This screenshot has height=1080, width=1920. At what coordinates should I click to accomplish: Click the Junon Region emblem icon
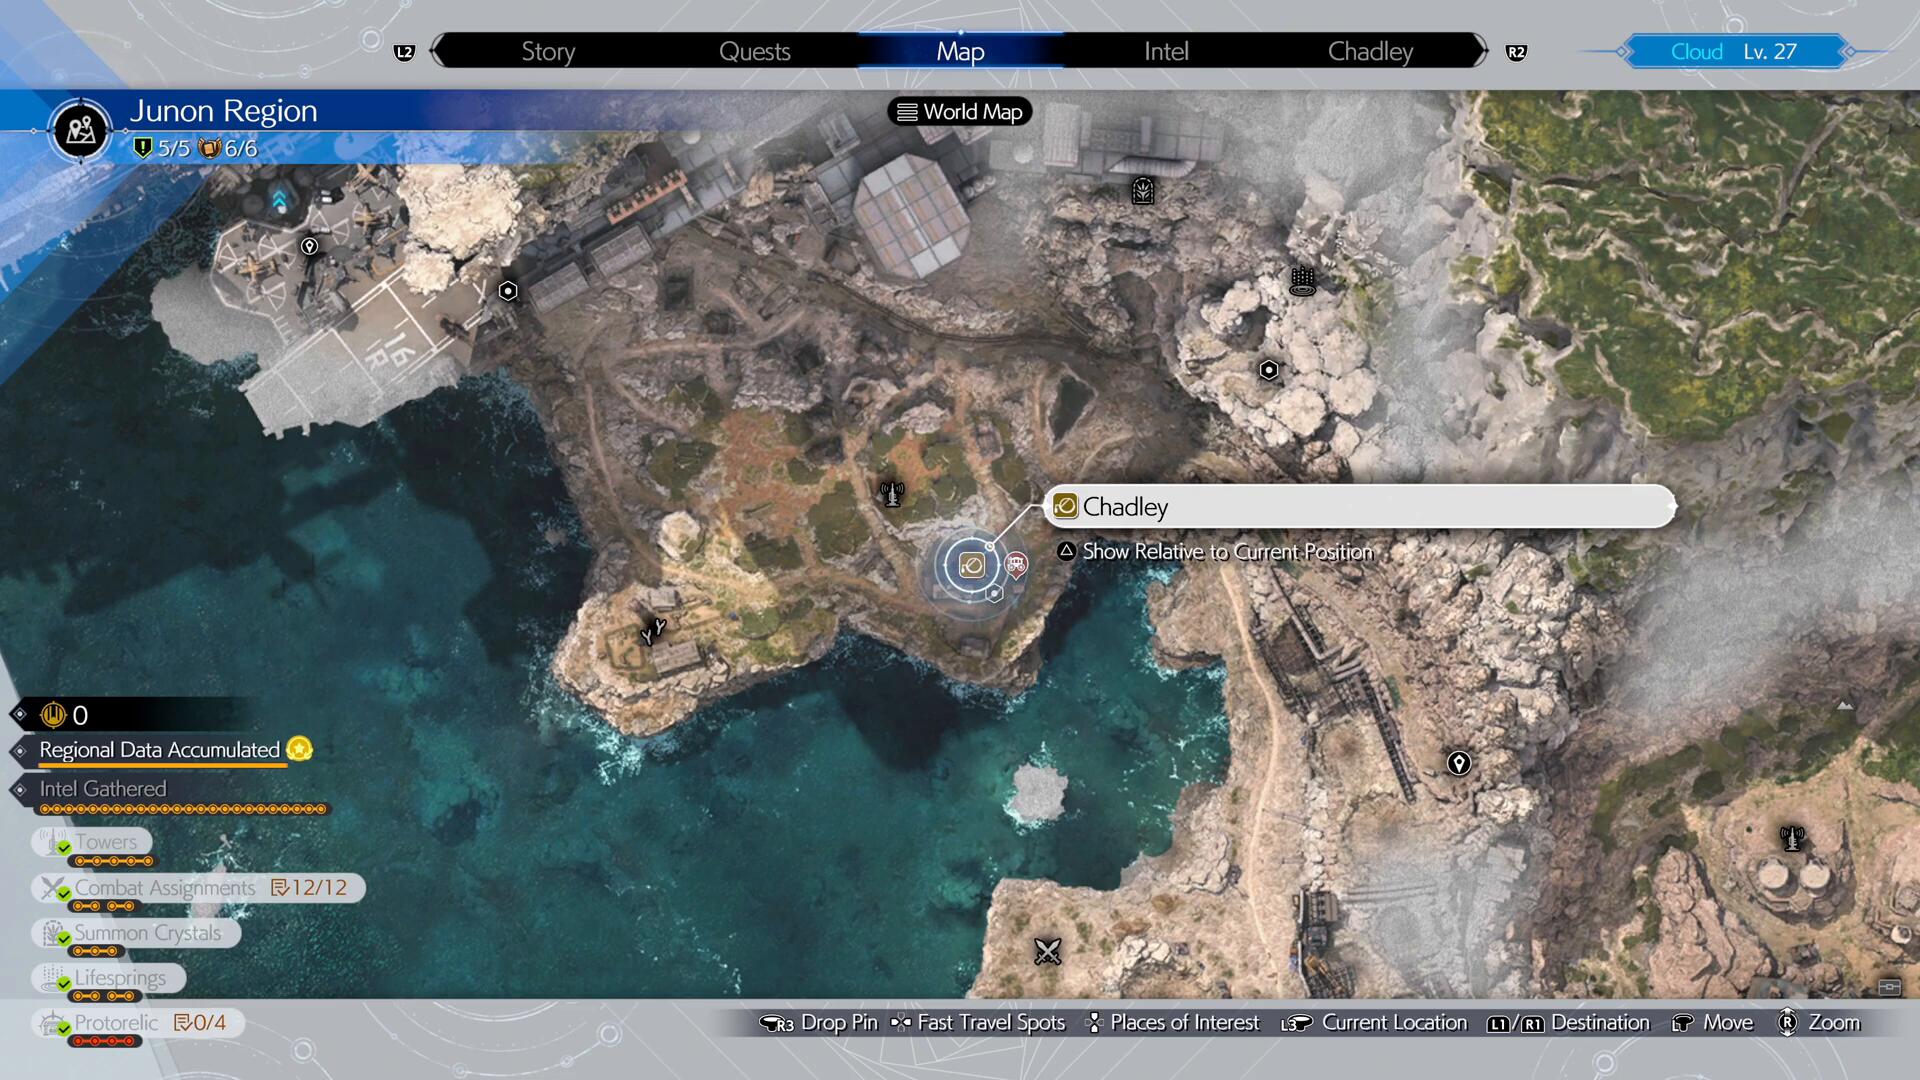(80, 129)
